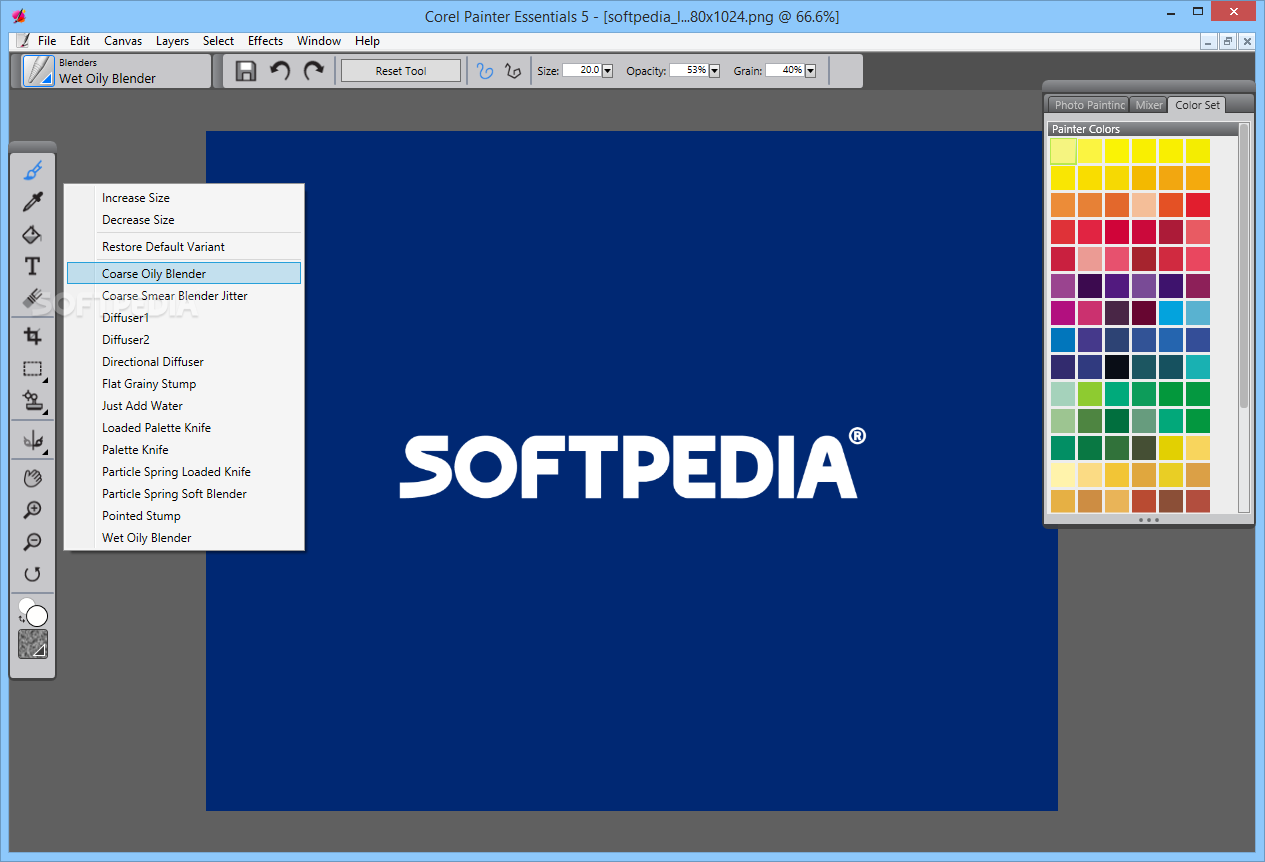Click the Reset Tool button

(401, 71)
